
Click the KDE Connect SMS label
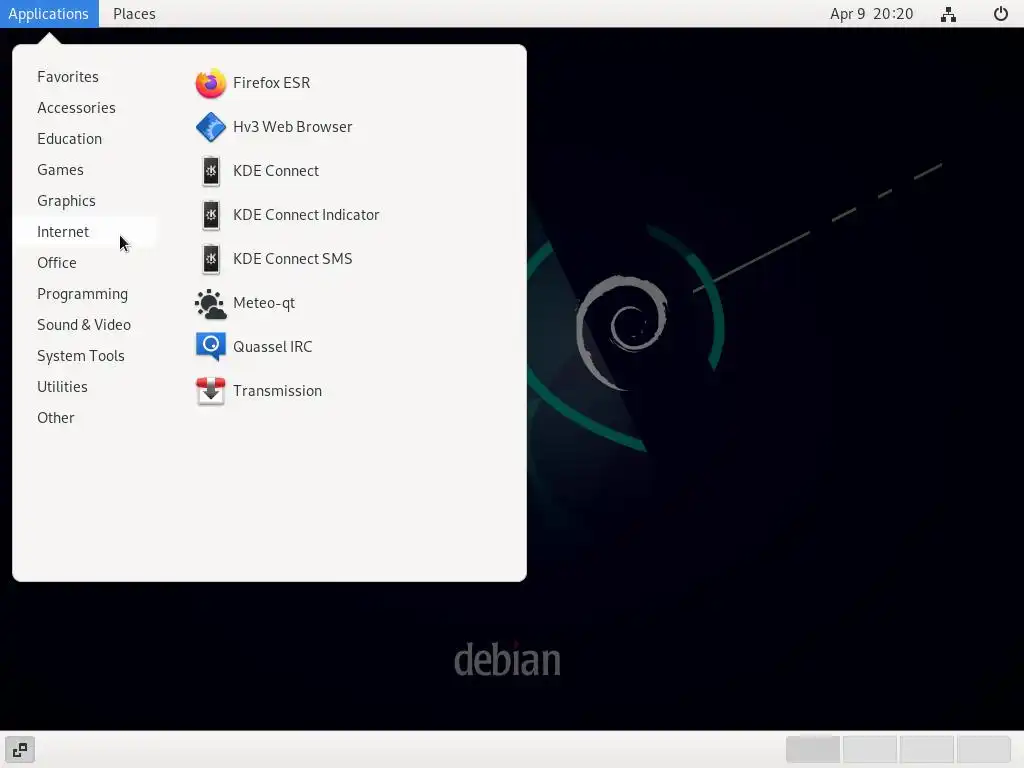(293, 259)
